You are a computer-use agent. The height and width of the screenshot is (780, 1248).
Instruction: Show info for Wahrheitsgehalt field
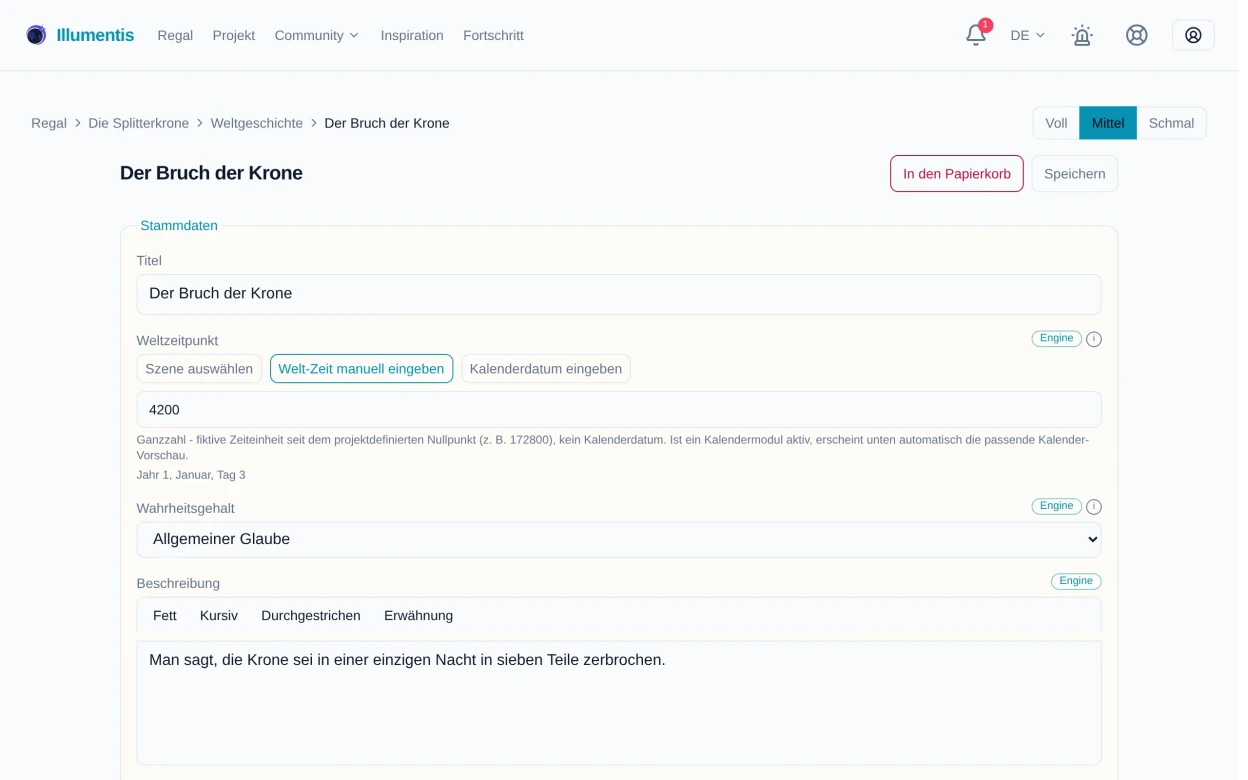coord(1094,507)
